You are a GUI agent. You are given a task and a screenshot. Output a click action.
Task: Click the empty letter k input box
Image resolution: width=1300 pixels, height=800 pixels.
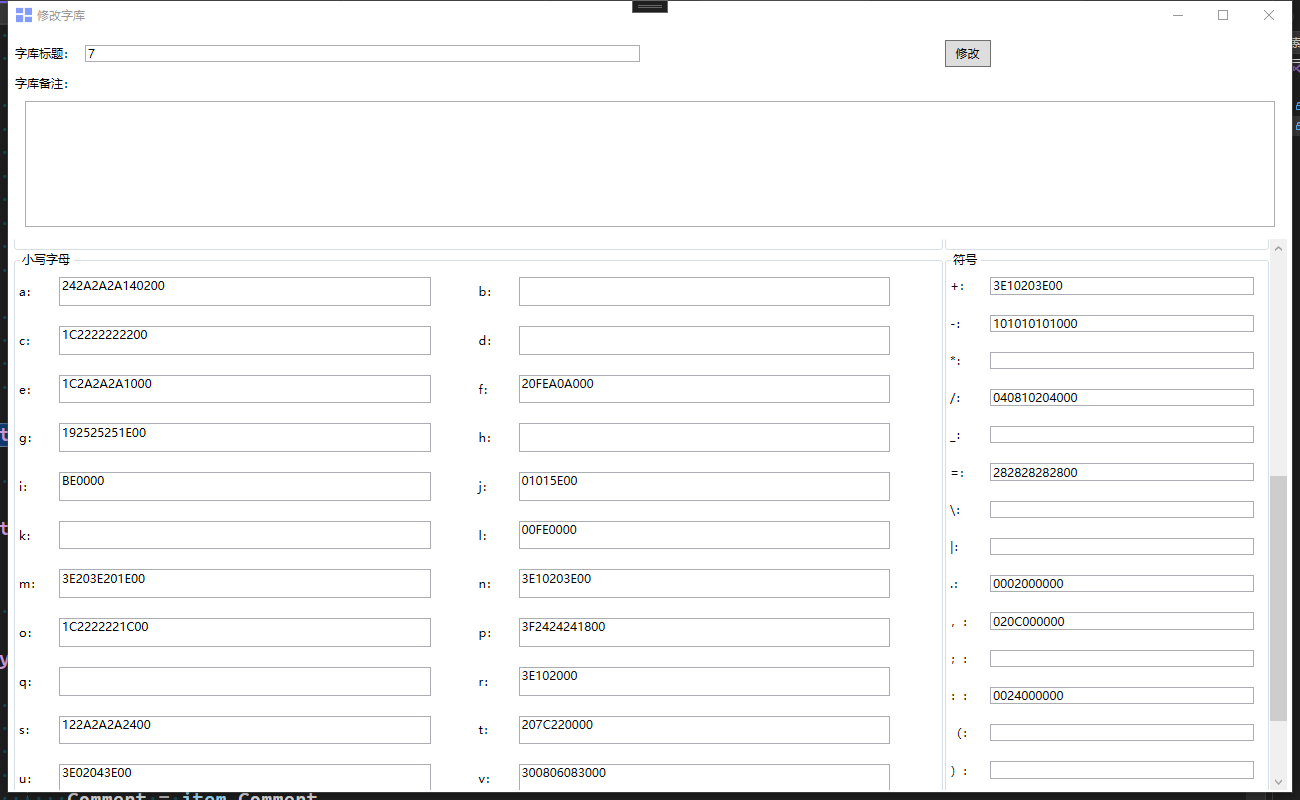point(245,535)
